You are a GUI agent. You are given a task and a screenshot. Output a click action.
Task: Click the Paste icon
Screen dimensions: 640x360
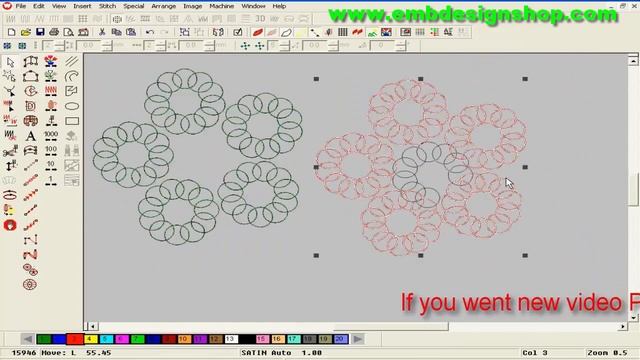coord(131,32)
